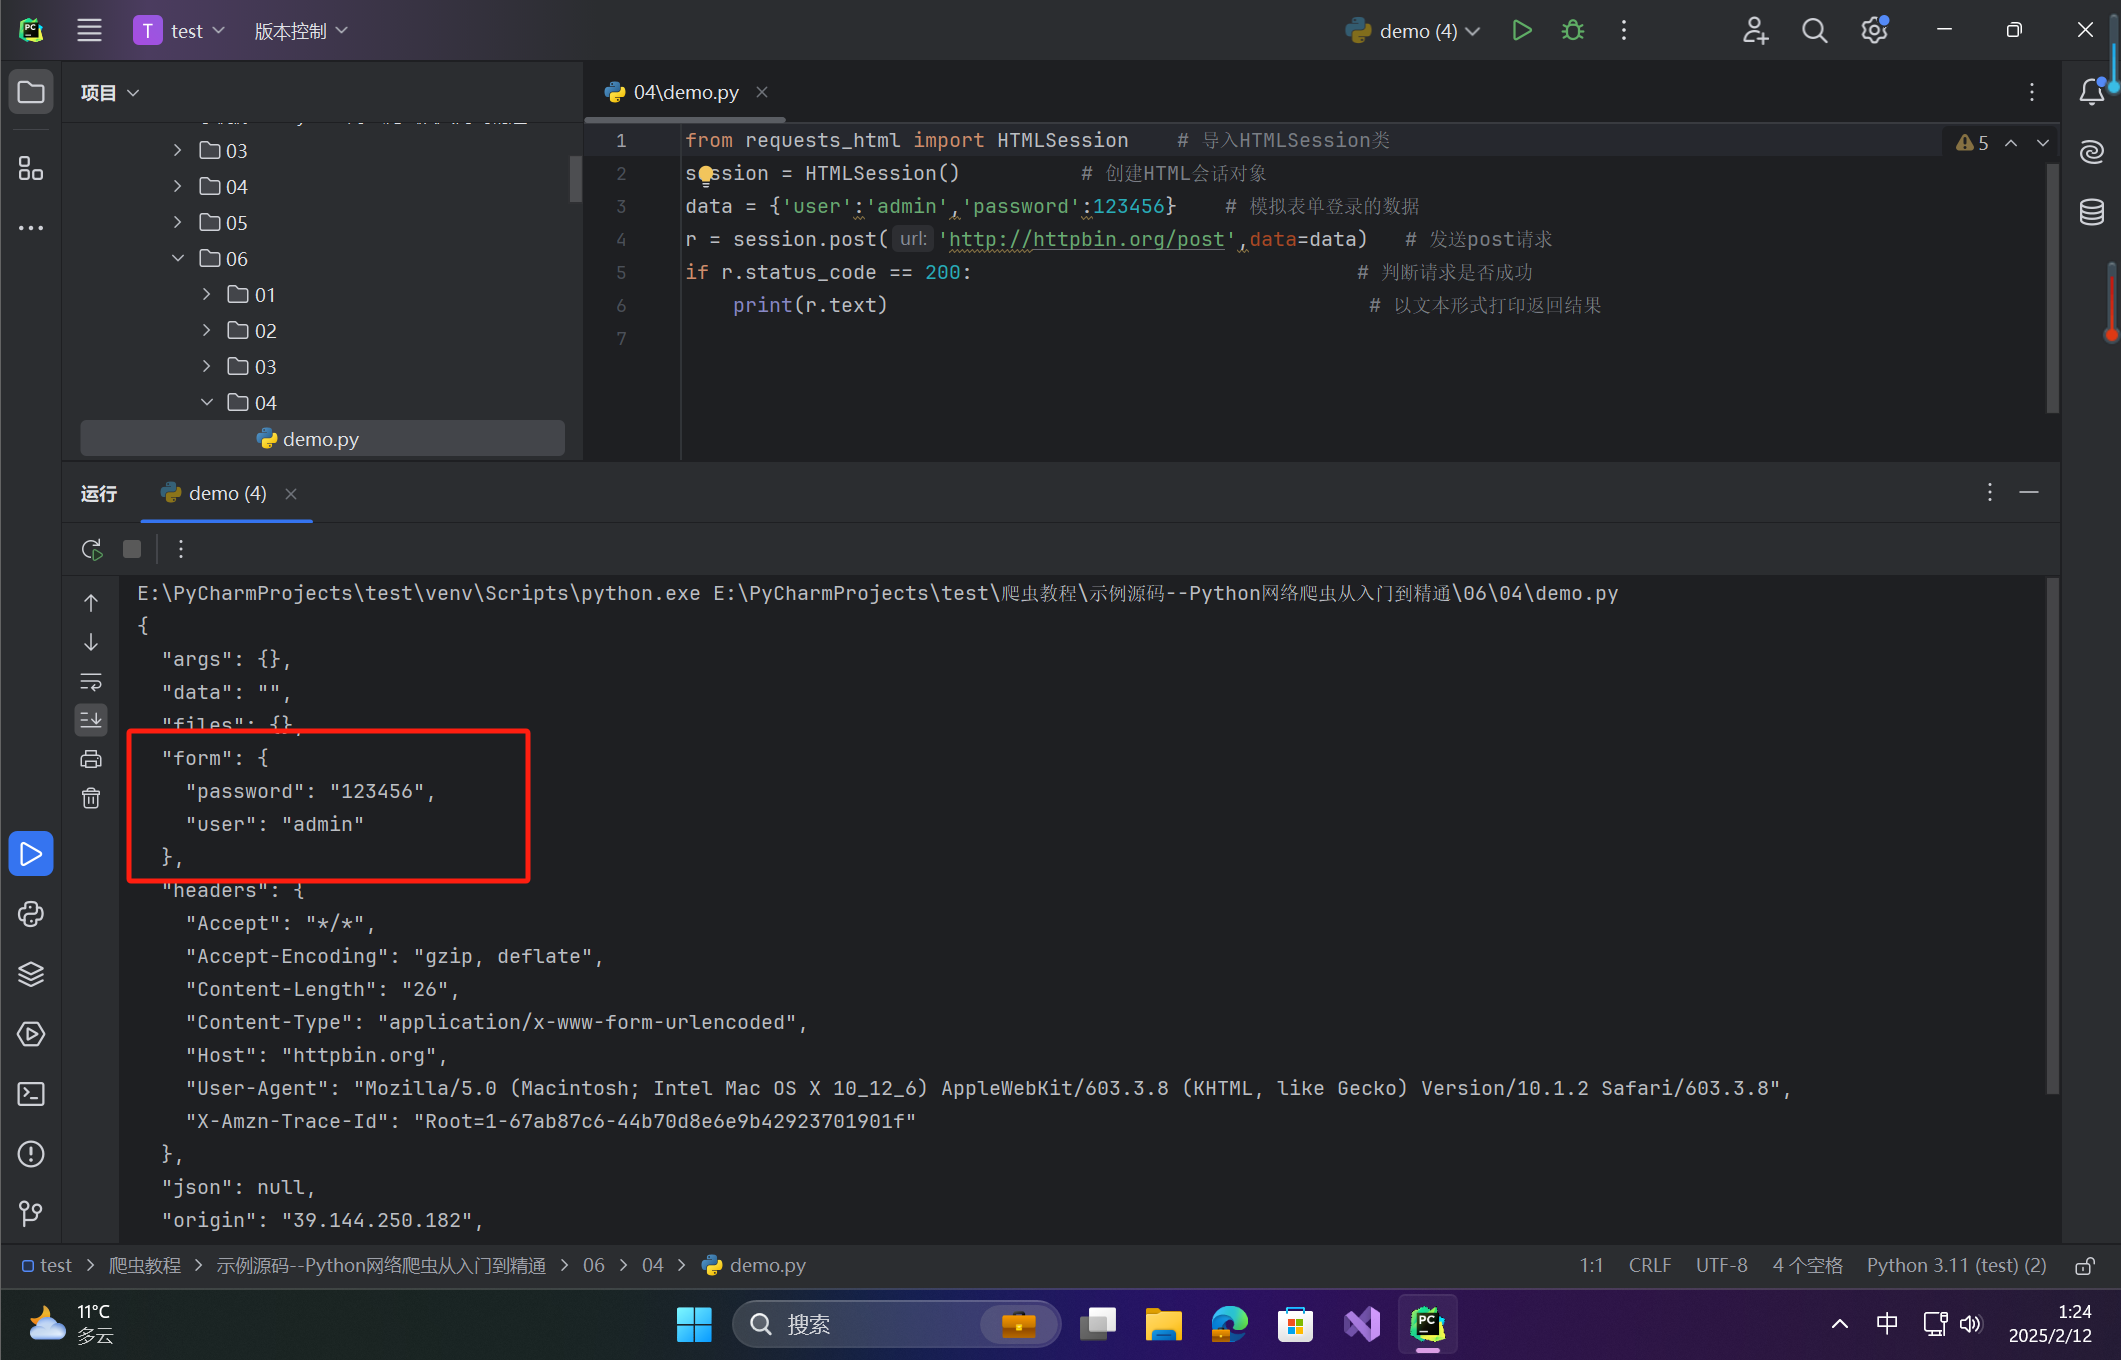Viewport: 2121px width, 1360px height.
Task: Open the Database tool window
Action: click(x=2093, y=212)
